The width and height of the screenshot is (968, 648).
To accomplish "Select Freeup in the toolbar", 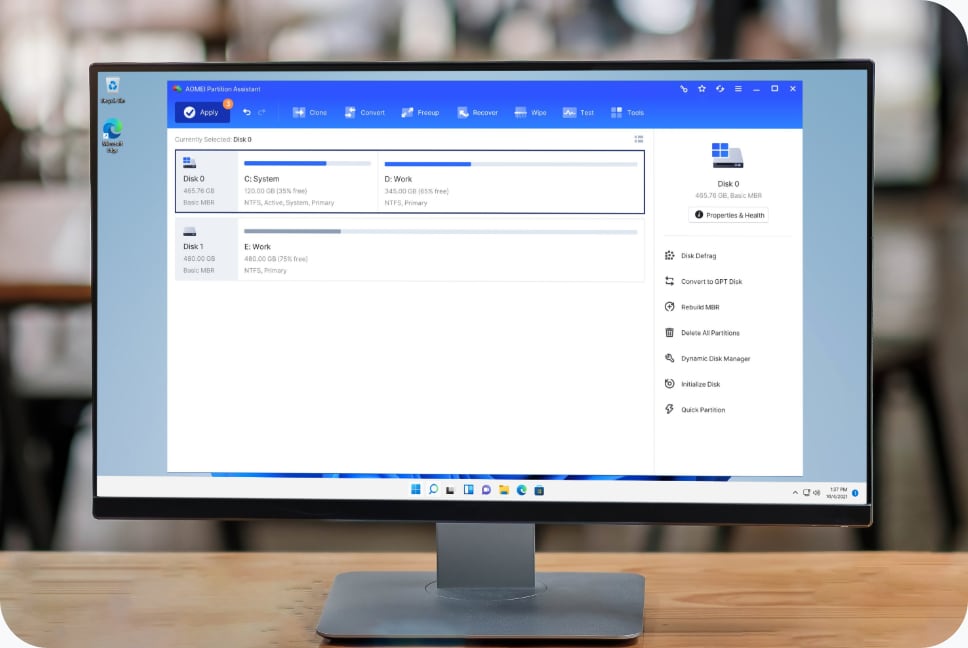I will [420, 112].
